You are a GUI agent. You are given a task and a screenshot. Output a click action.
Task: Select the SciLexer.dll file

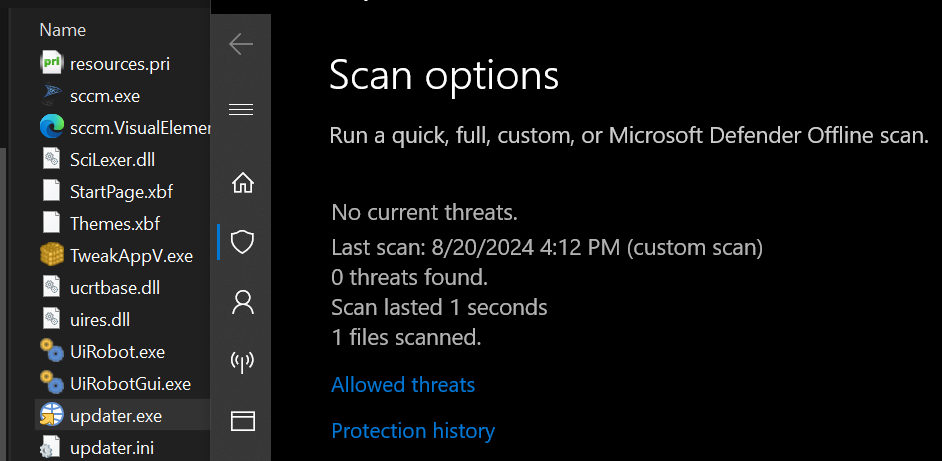pos(112,159)
